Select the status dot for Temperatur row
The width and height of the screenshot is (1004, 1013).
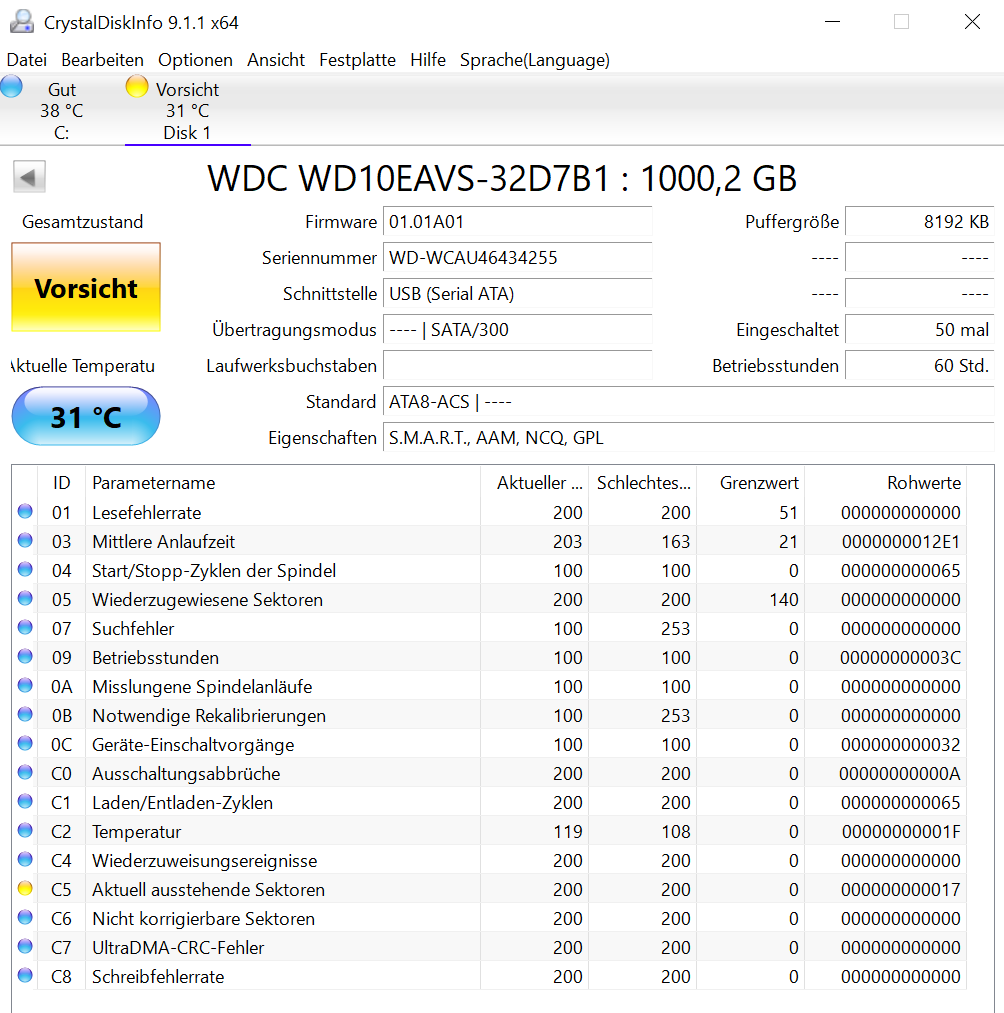[25, 831]
